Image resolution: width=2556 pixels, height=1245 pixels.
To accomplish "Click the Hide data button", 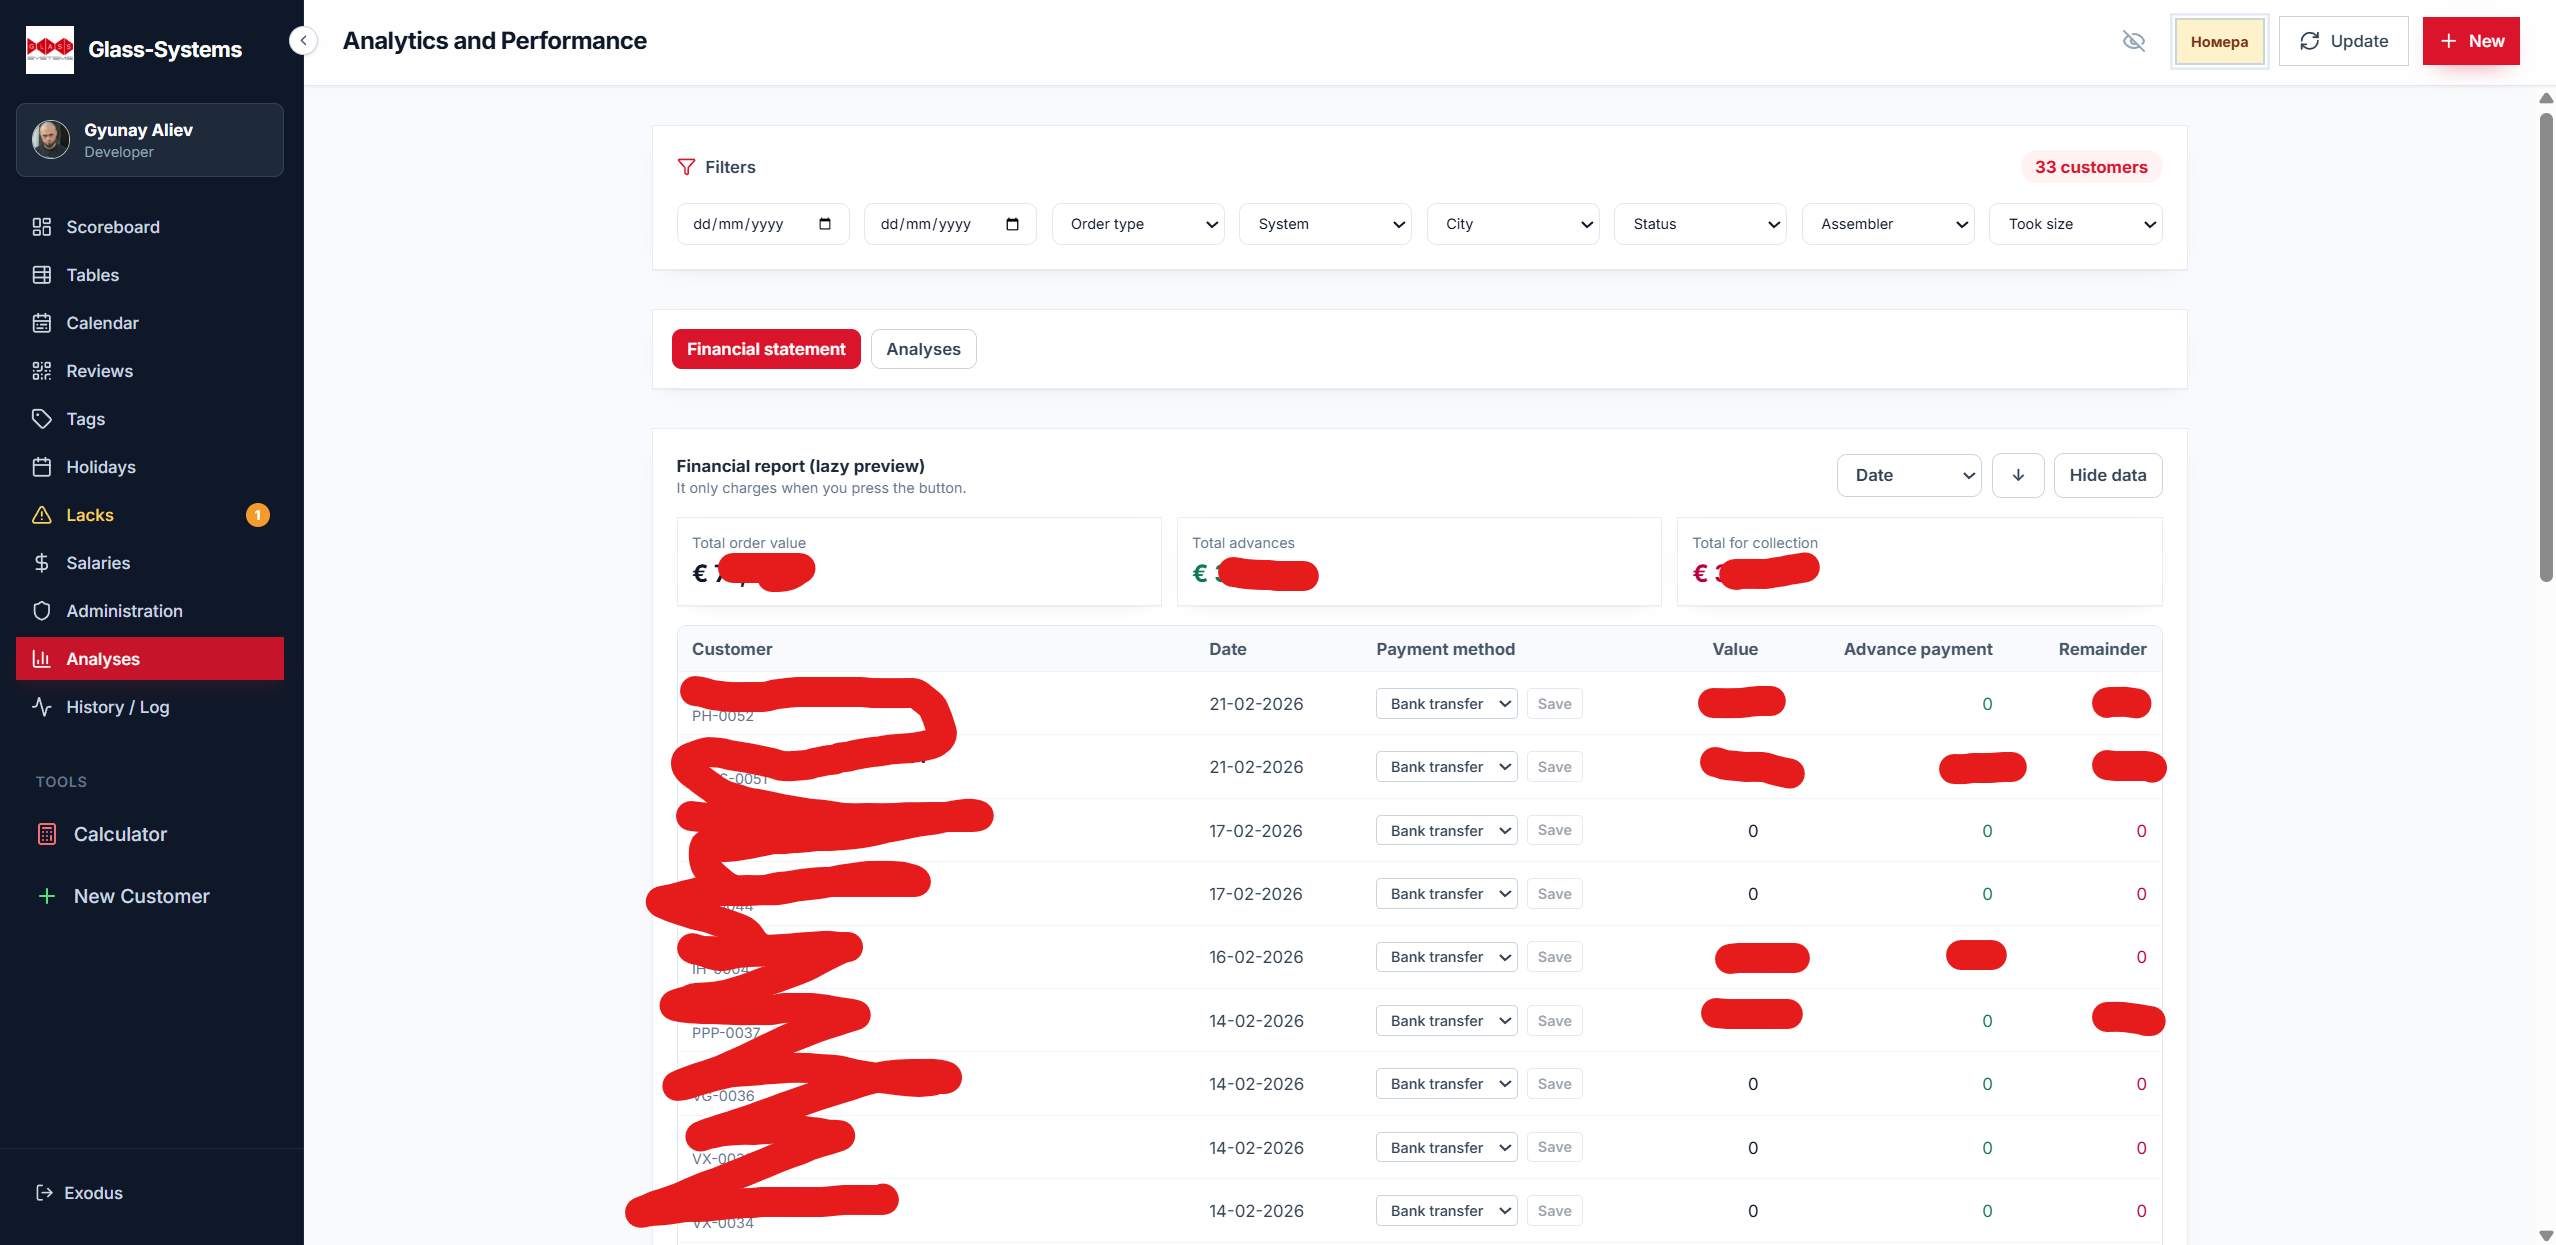I will (2107, 475).
